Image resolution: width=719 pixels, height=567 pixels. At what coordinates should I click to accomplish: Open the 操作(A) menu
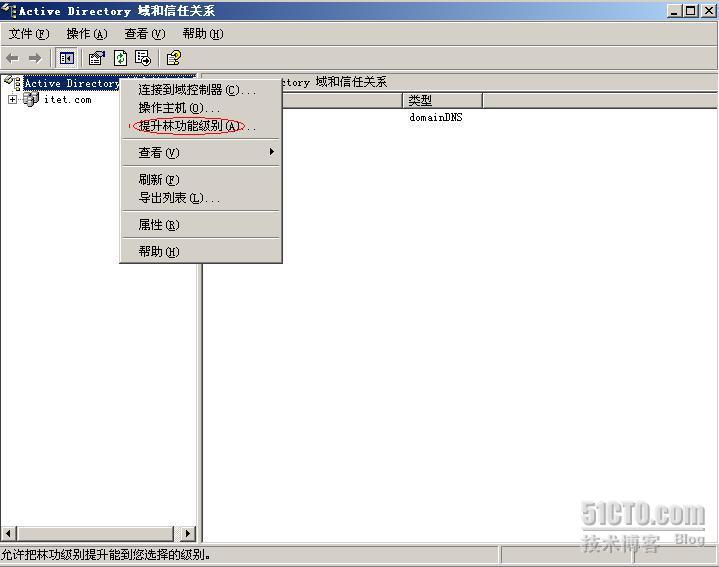point(87,34)
